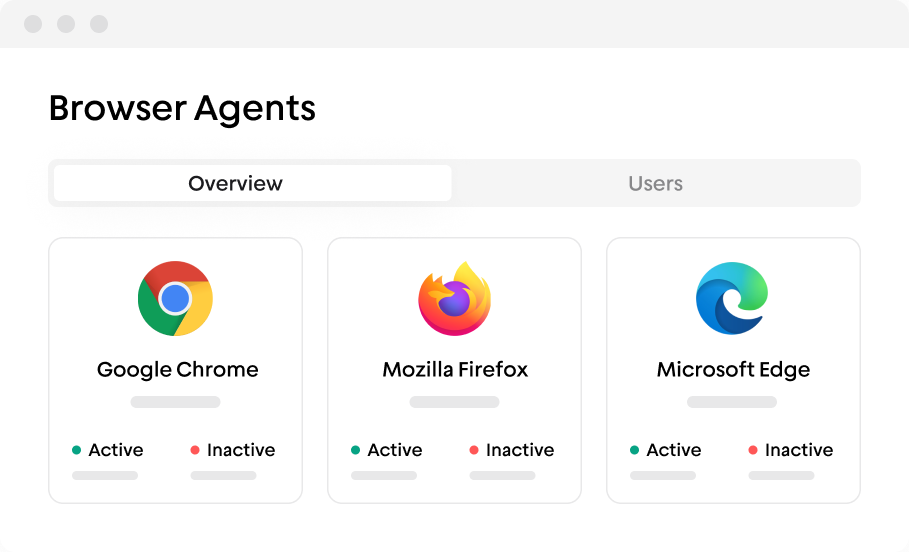The image size is (909, 552).
Task: Open the Microsoft Edge card title
Action: (x=733, y=370)
